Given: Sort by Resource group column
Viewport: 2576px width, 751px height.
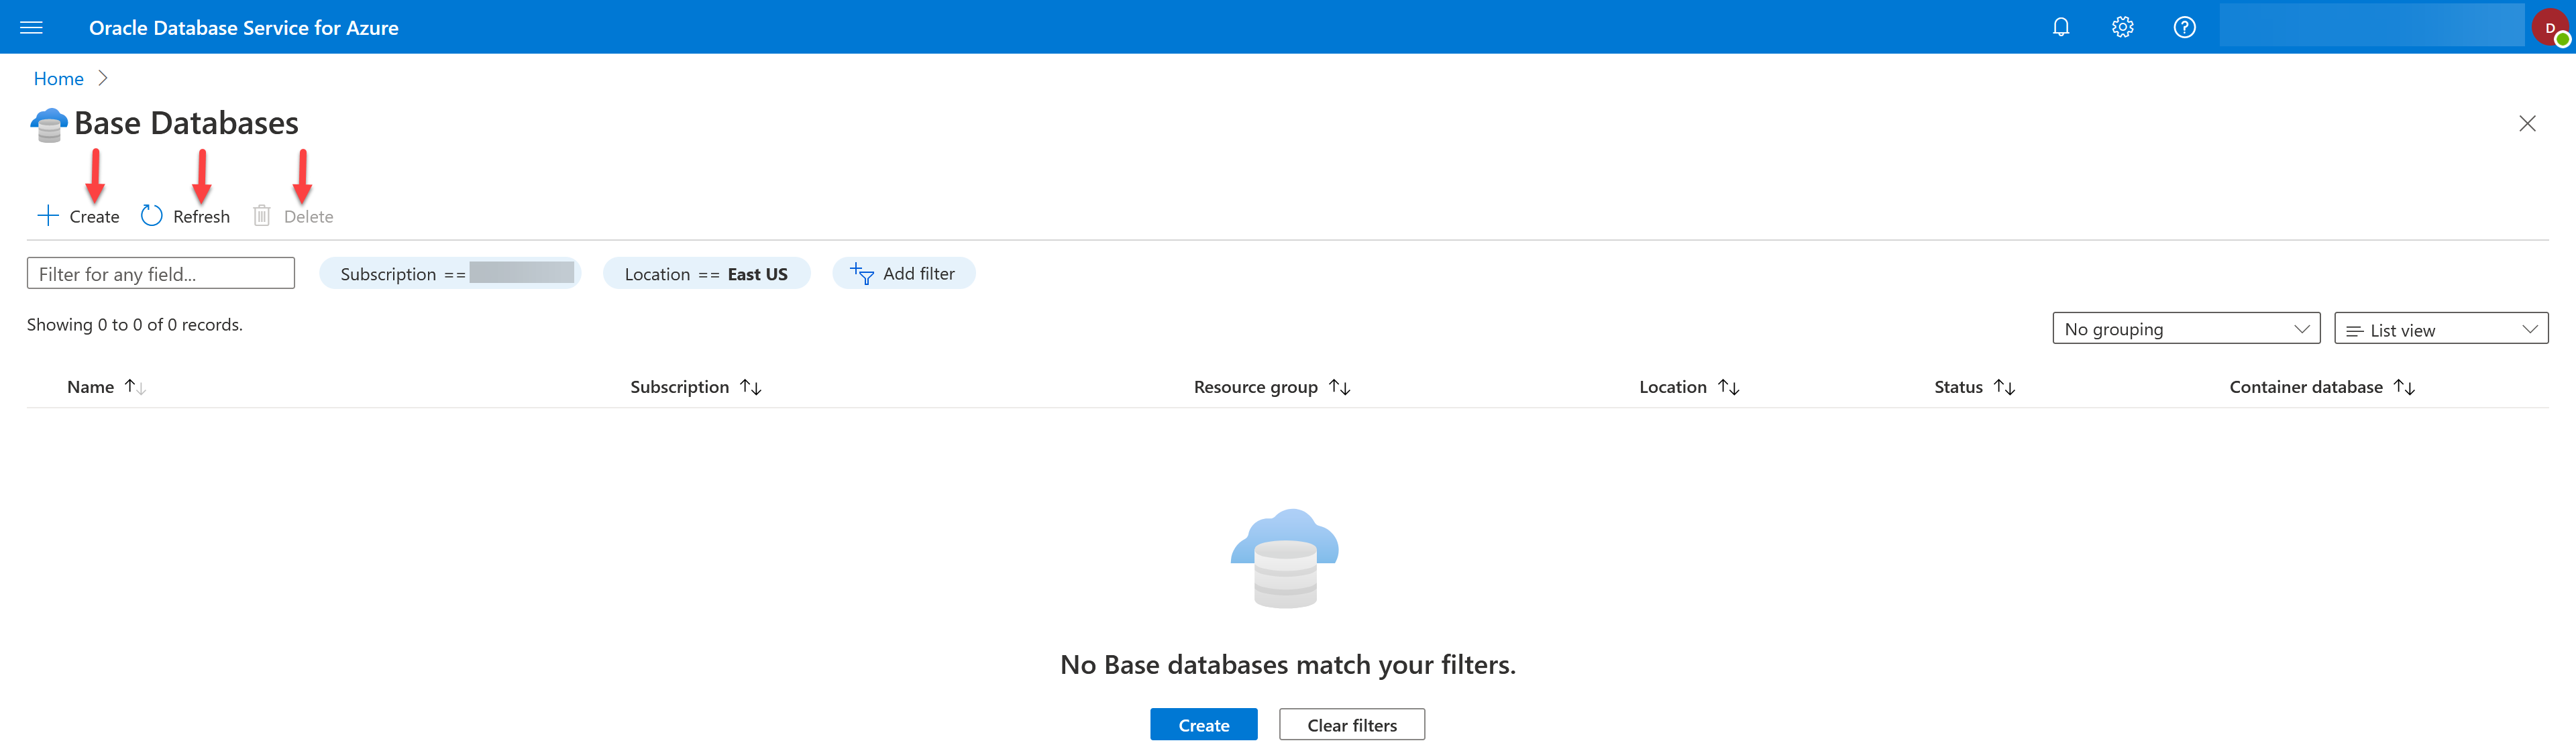Looking at the screenshot, I should tap(1272, 387).
